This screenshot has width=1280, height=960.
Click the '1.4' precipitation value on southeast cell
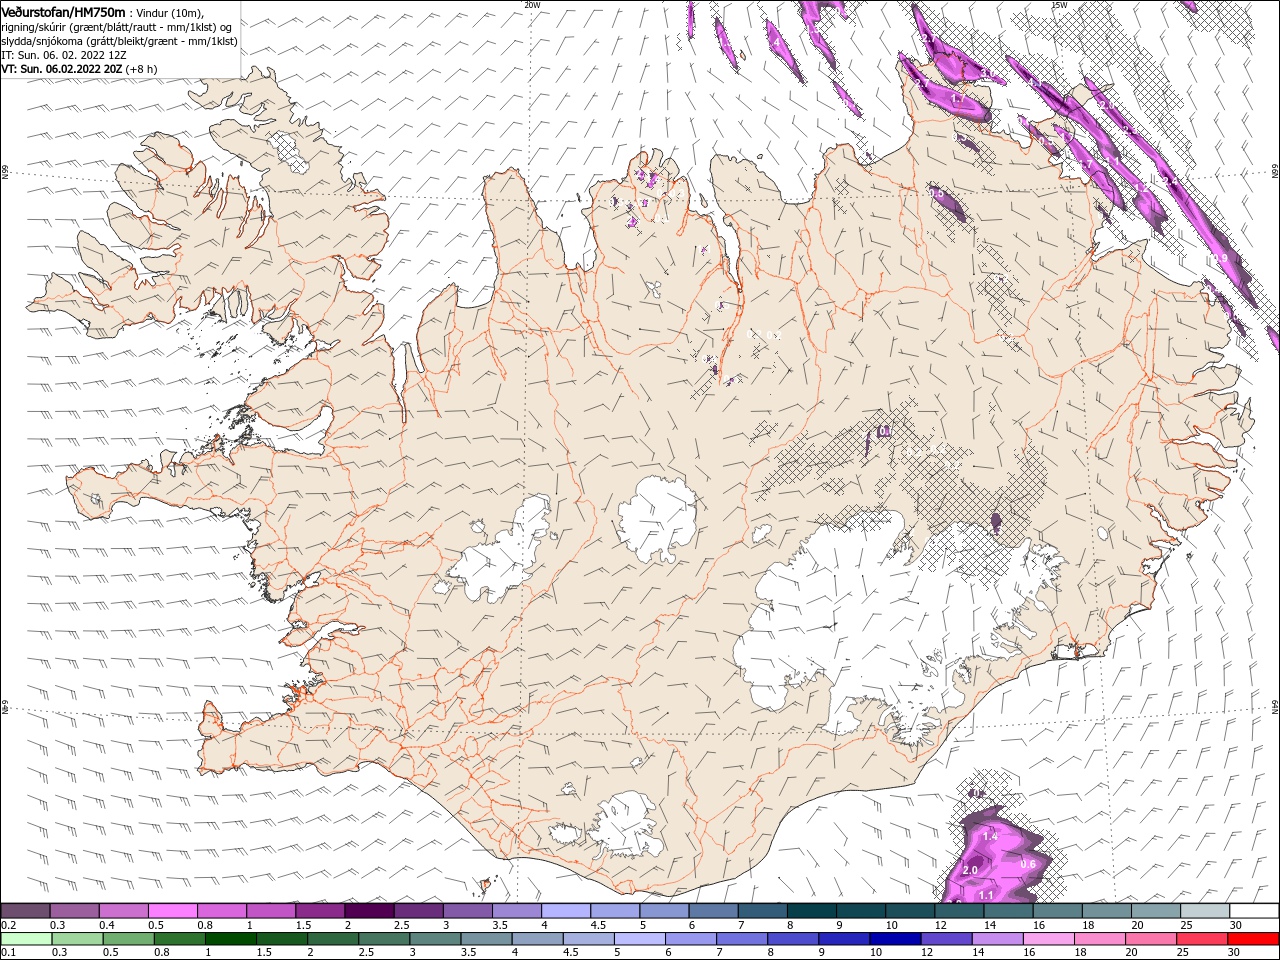[990, 836]
